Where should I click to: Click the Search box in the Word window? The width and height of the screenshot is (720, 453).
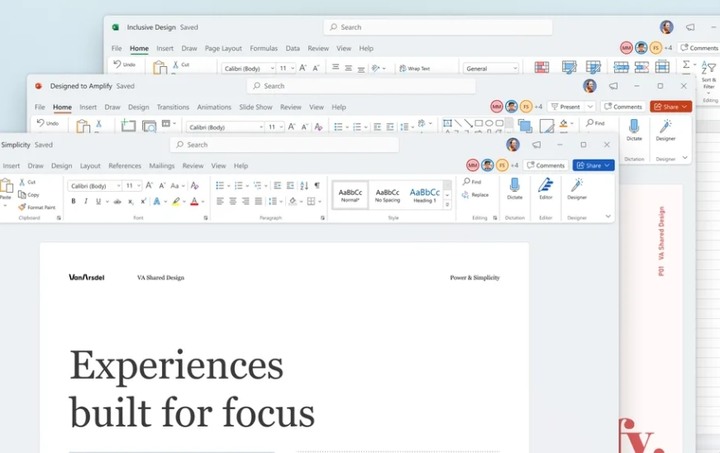click(285, 145)
